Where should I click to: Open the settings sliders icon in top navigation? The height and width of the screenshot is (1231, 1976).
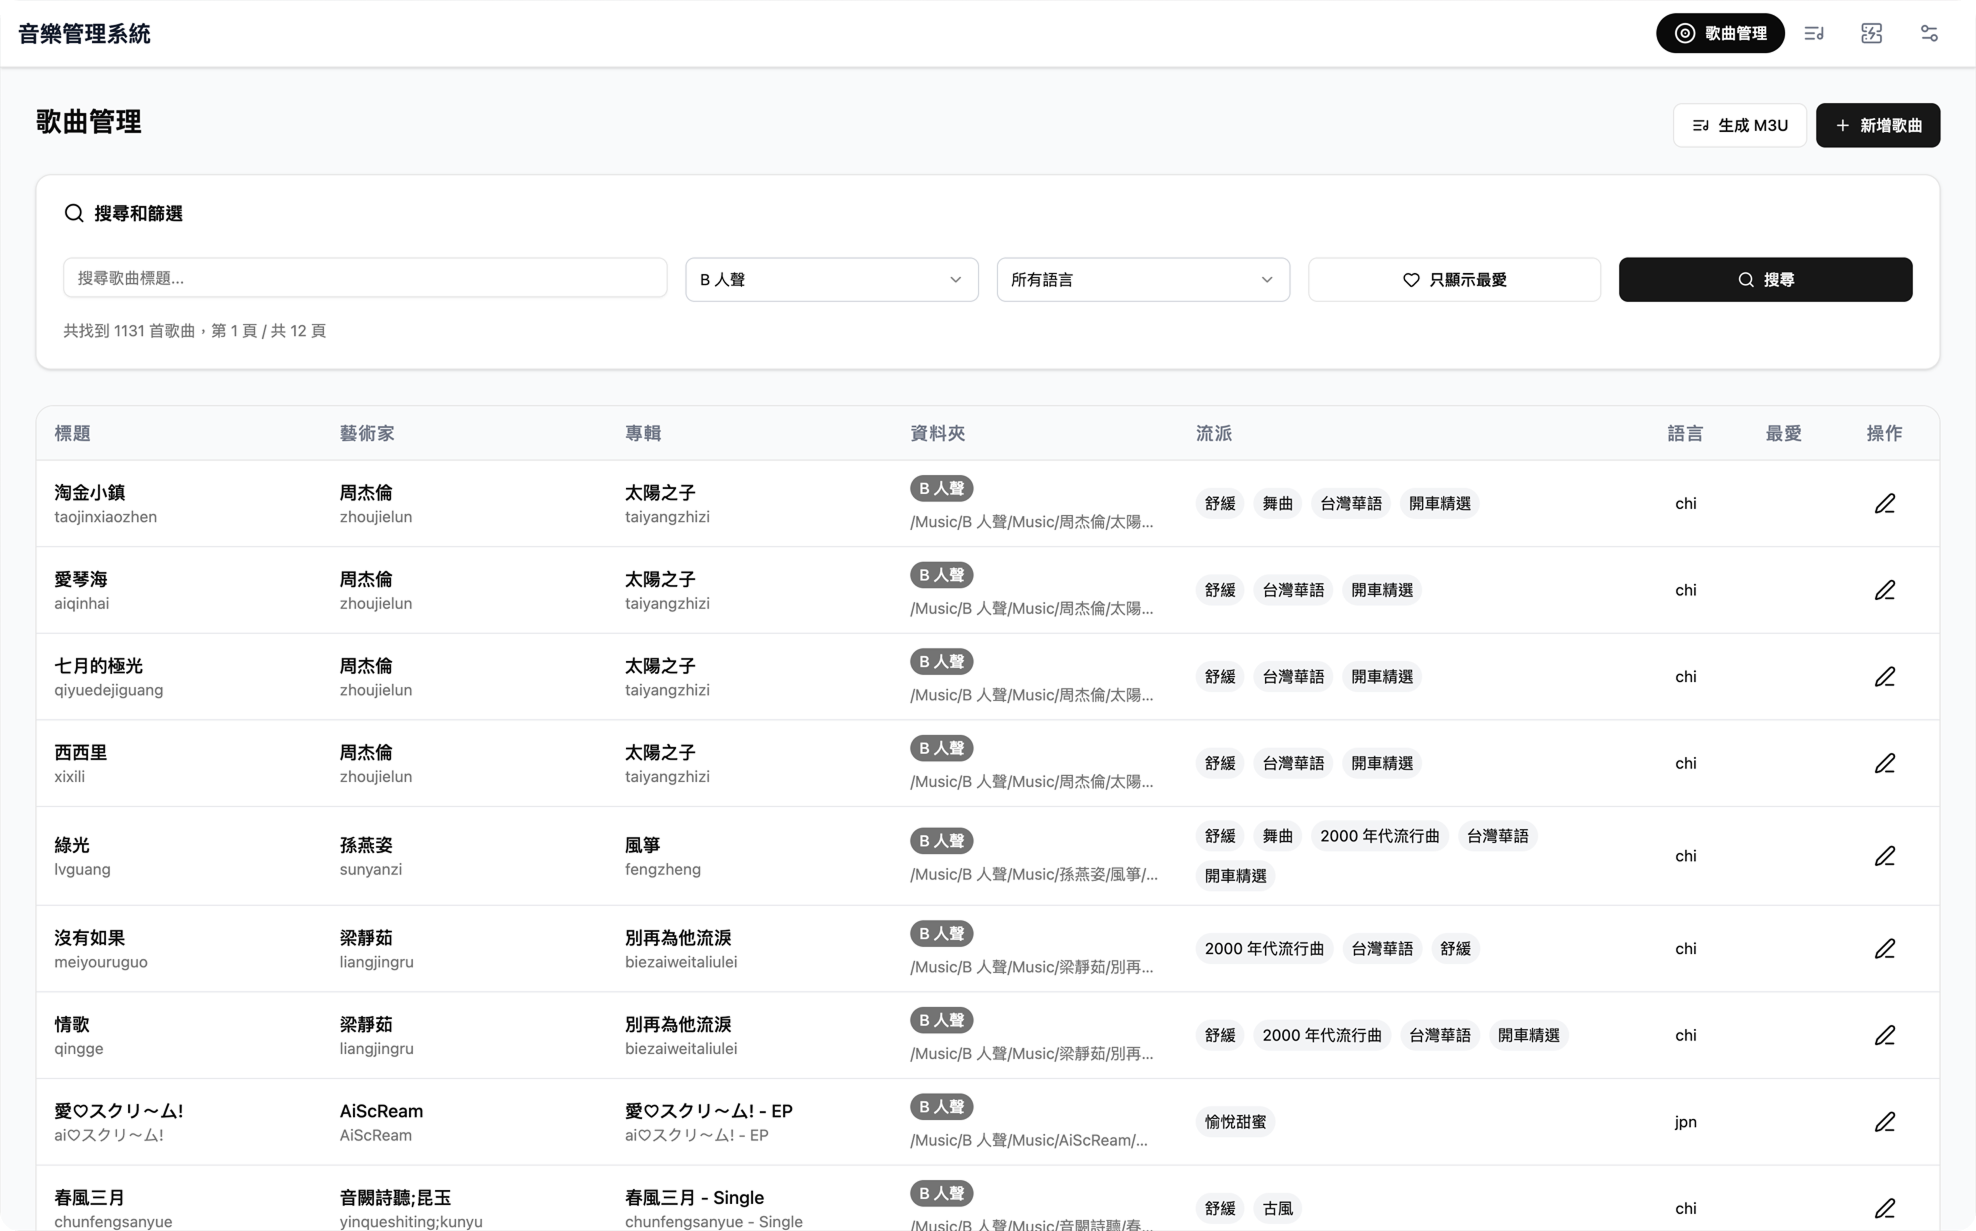(1929, 33)
